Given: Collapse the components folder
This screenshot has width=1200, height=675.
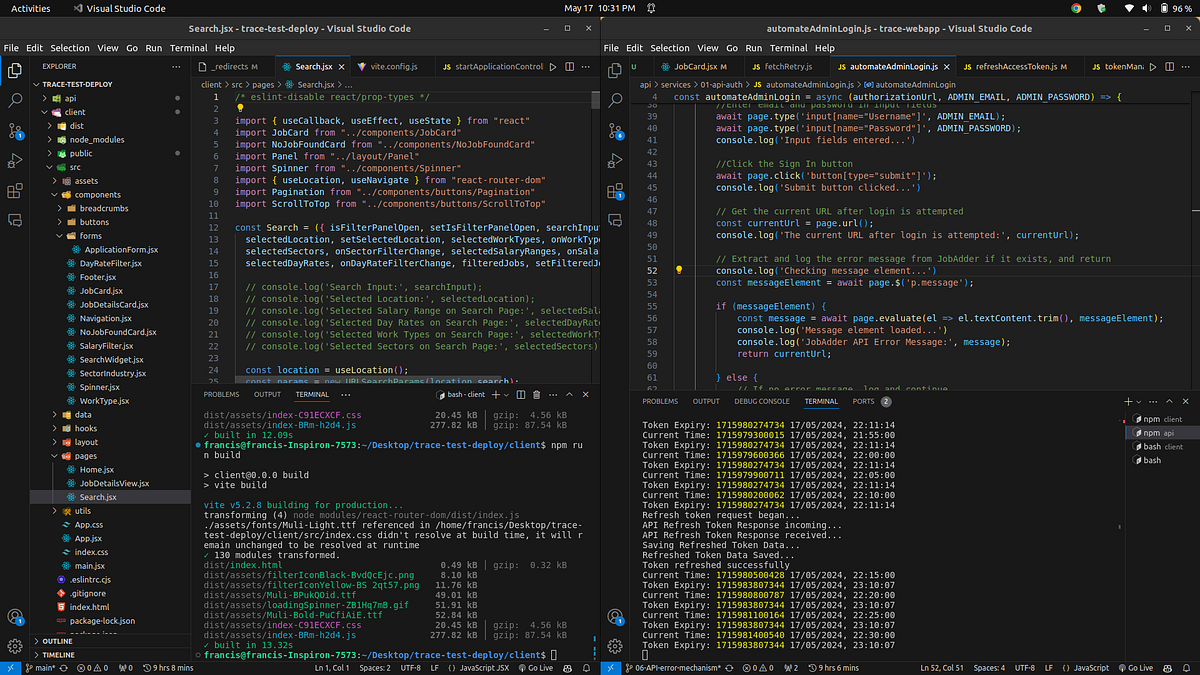Looking at the screenshot, I should coord(97,195).
